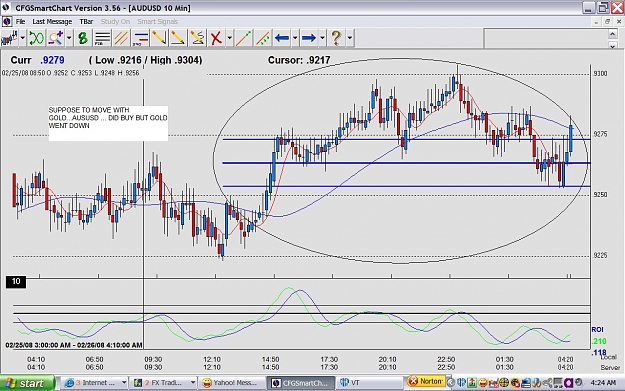Click the black 10 period label

16,282
